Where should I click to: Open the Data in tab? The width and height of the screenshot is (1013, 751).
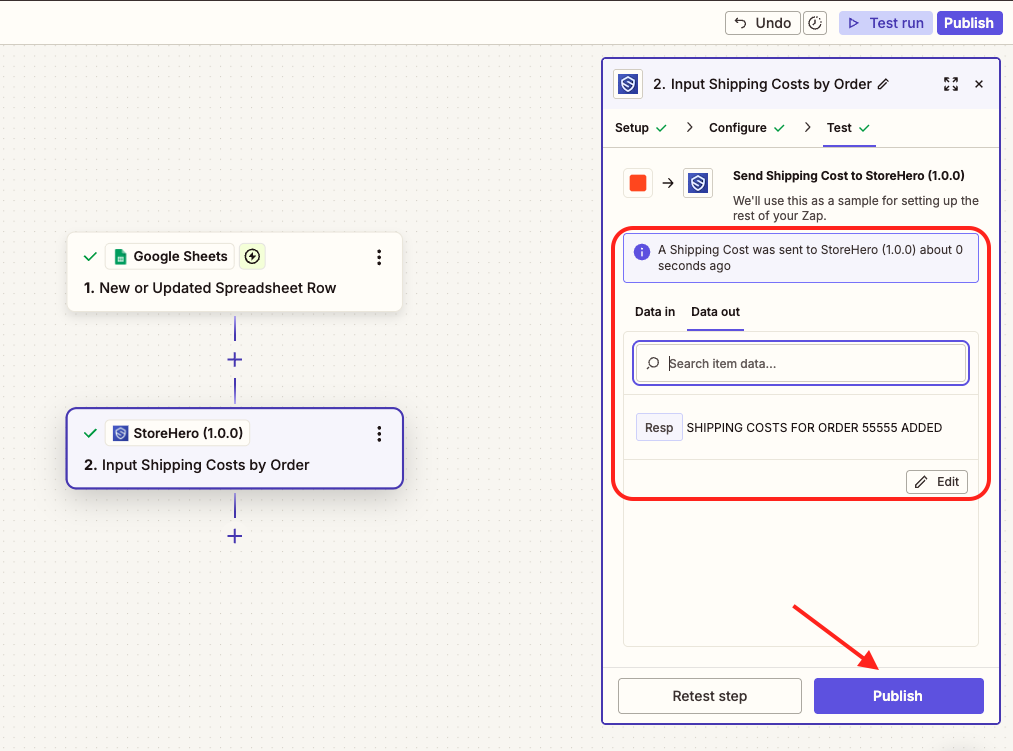point(654,312)
